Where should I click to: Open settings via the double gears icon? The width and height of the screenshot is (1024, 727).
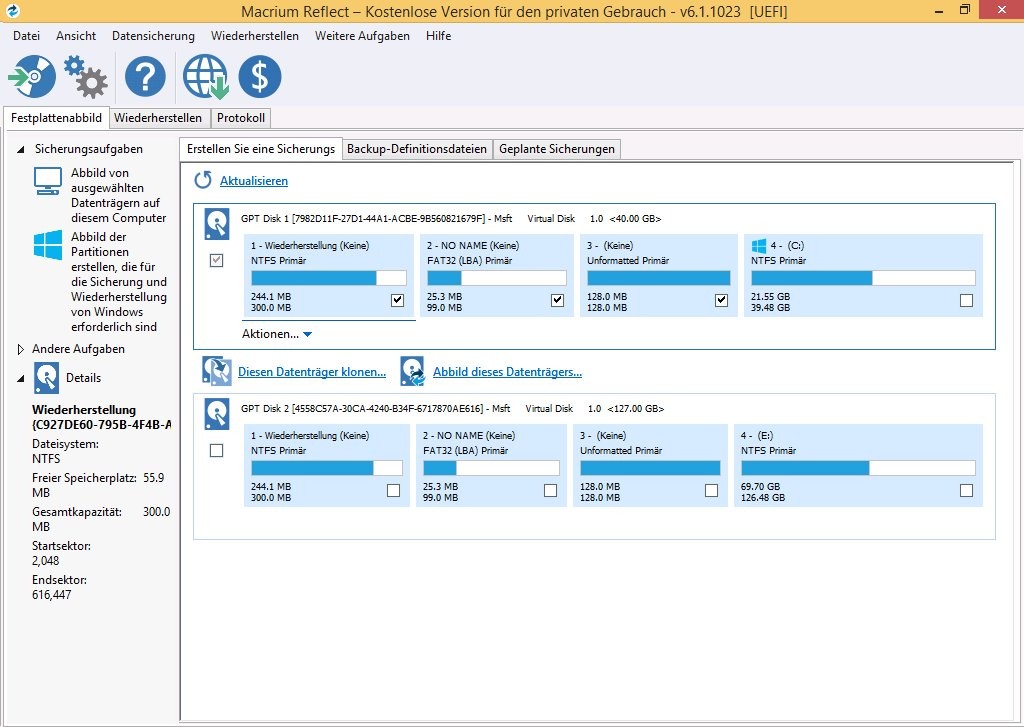(86, 76)
